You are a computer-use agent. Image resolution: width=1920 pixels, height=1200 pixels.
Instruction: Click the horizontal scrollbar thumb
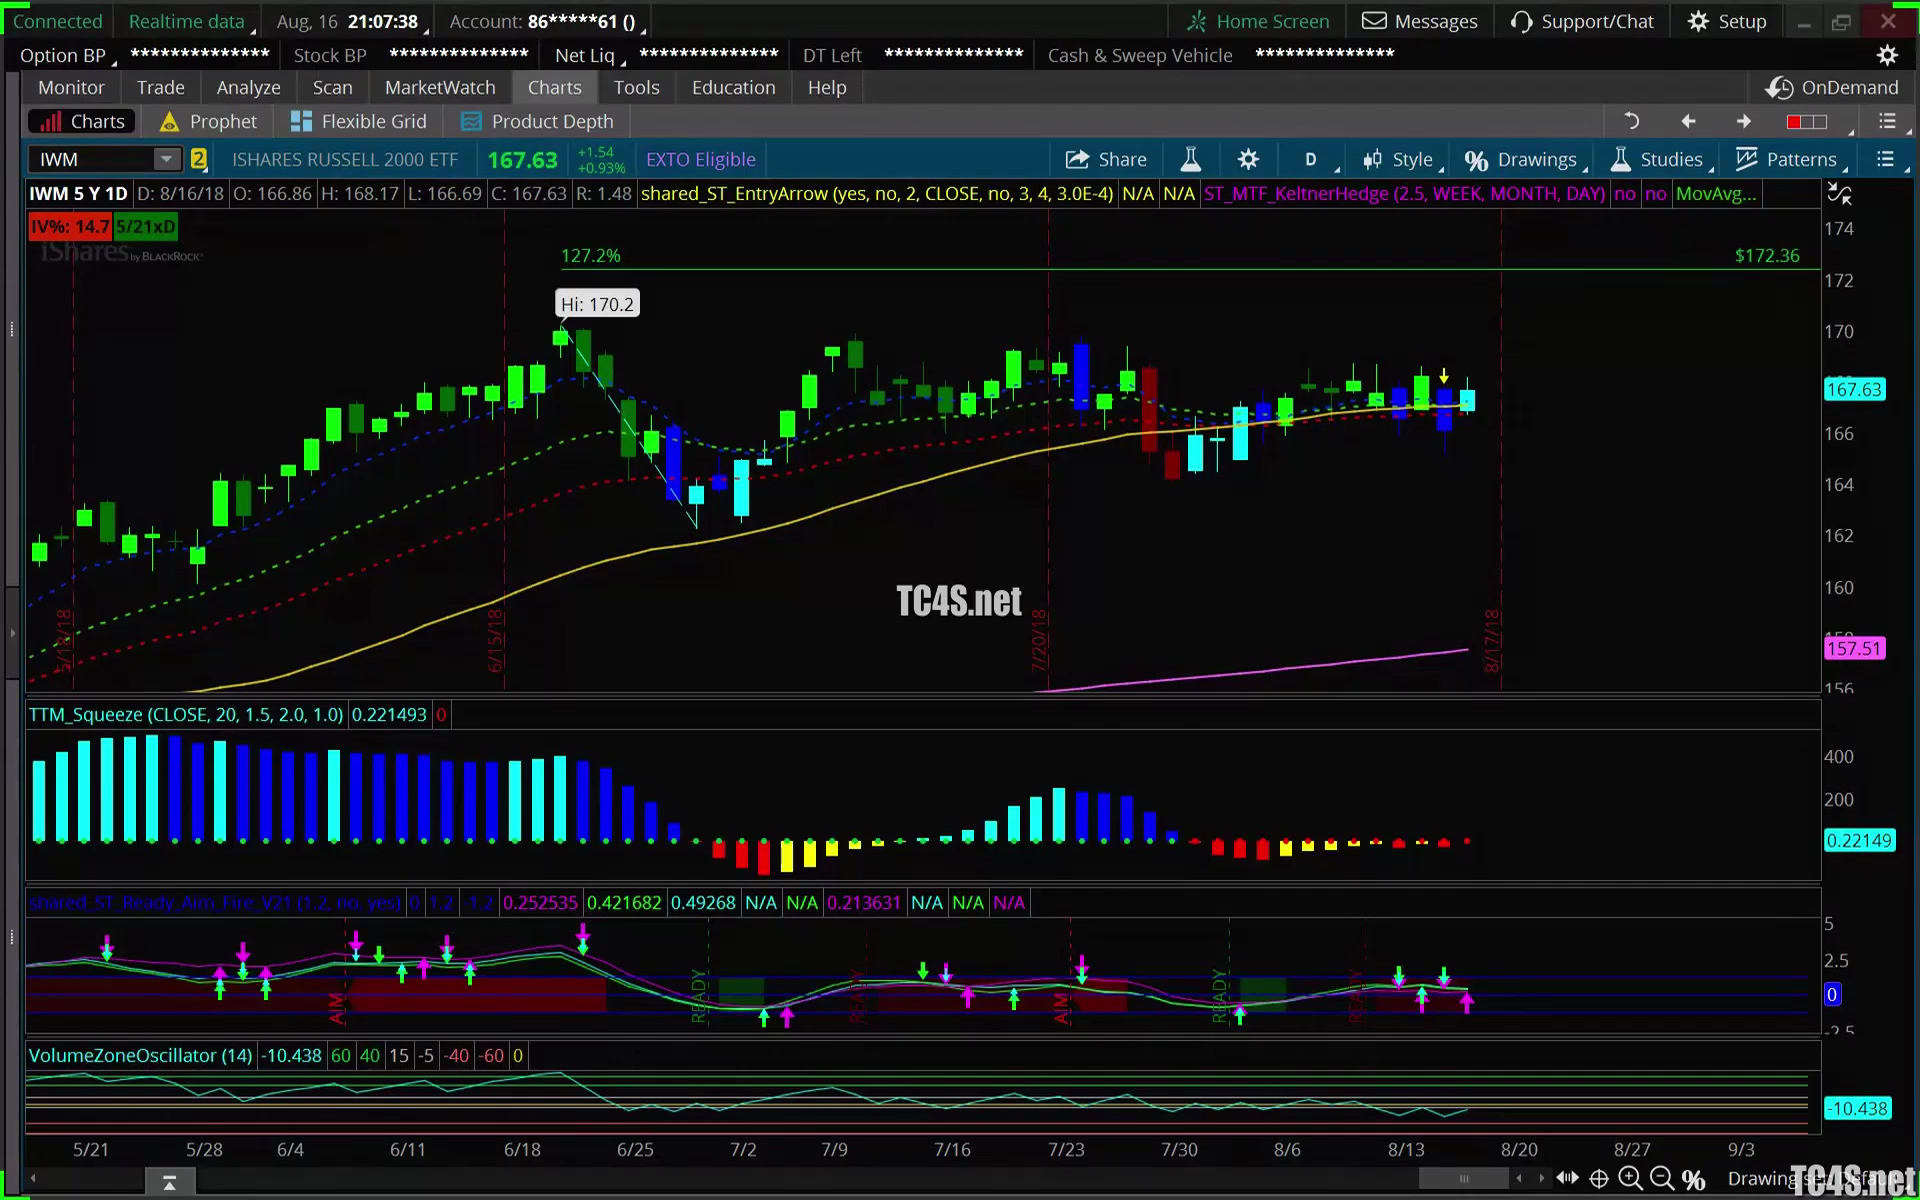(1464, 1179)
